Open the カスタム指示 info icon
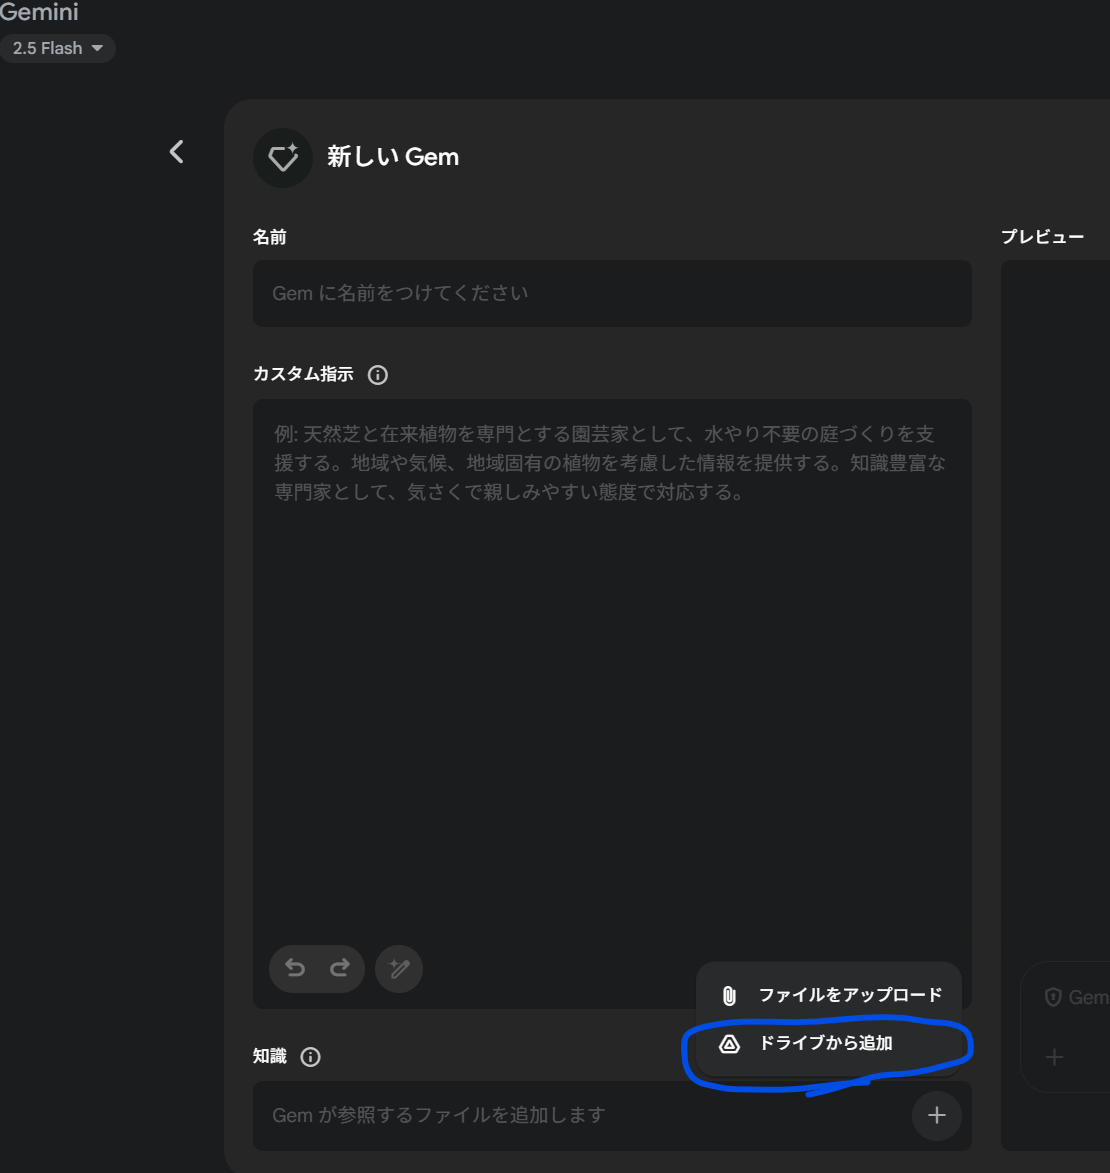Image resolution: width=1110 pixels, height=1173 pixels. (x=378, y=375)
